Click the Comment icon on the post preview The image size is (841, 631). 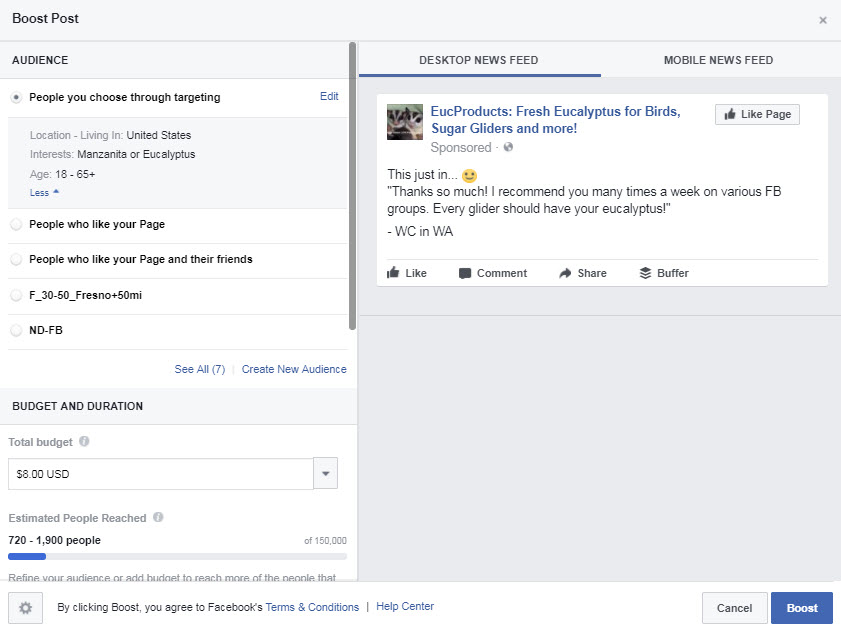[465, 273]
